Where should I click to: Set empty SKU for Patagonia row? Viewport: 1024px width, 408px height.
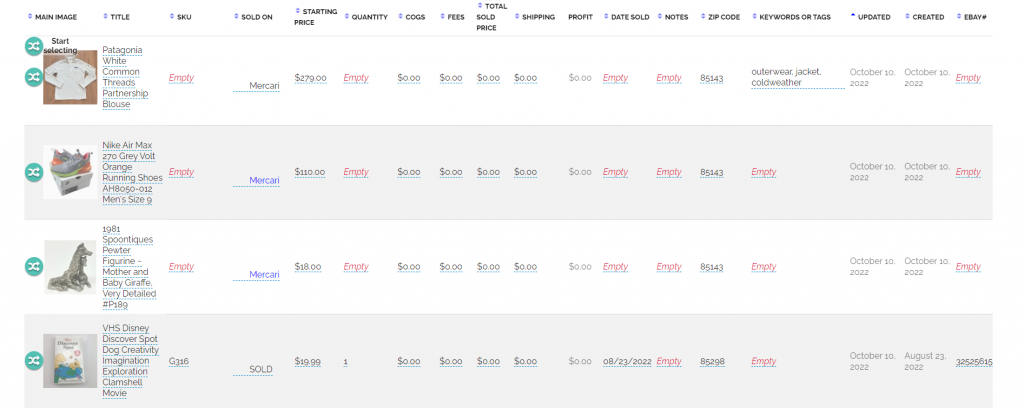(x=182, y=78)
